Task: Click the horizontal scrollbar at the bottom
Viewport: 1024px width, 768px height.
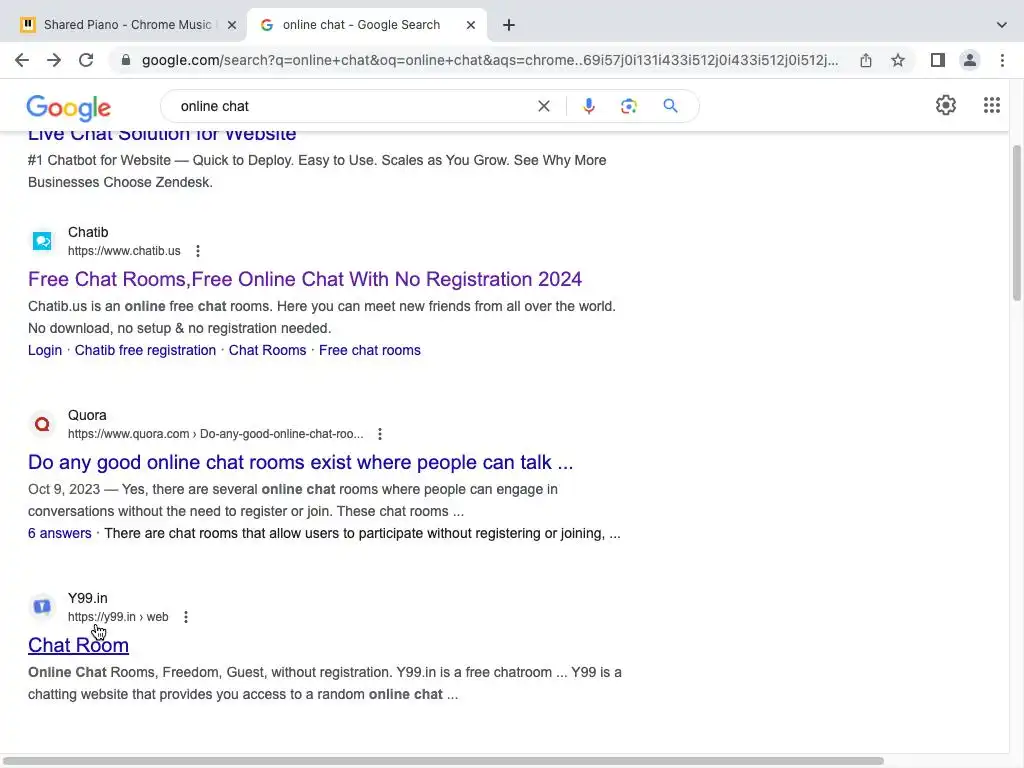Action: (444, 761)
